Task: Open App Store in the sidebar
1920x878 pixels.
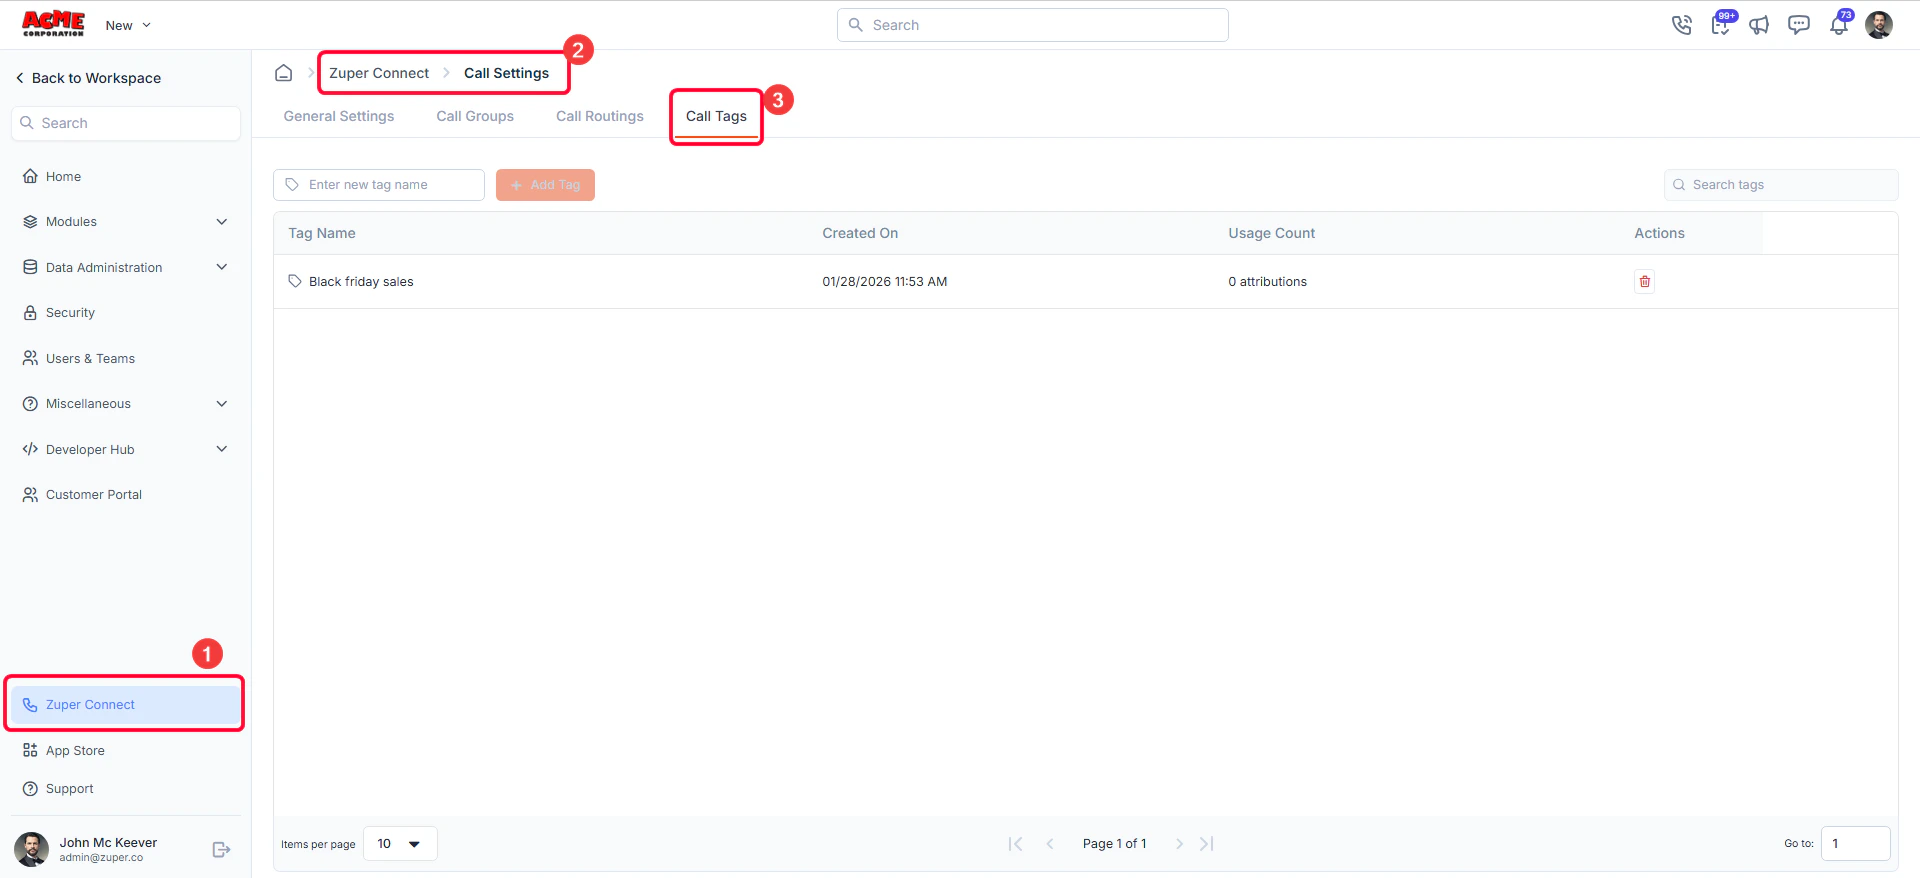Action: [x=126, y=751]
